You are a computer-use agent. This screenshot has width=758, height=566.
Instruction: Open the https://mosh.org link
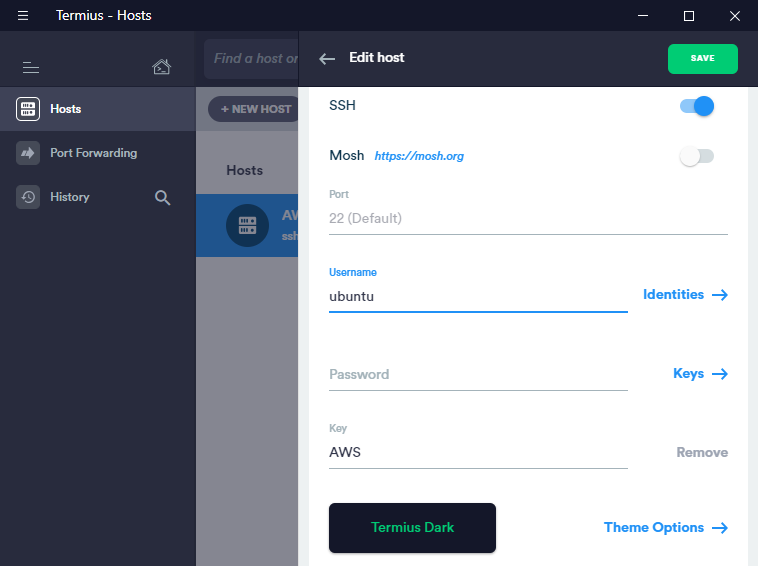419,156
